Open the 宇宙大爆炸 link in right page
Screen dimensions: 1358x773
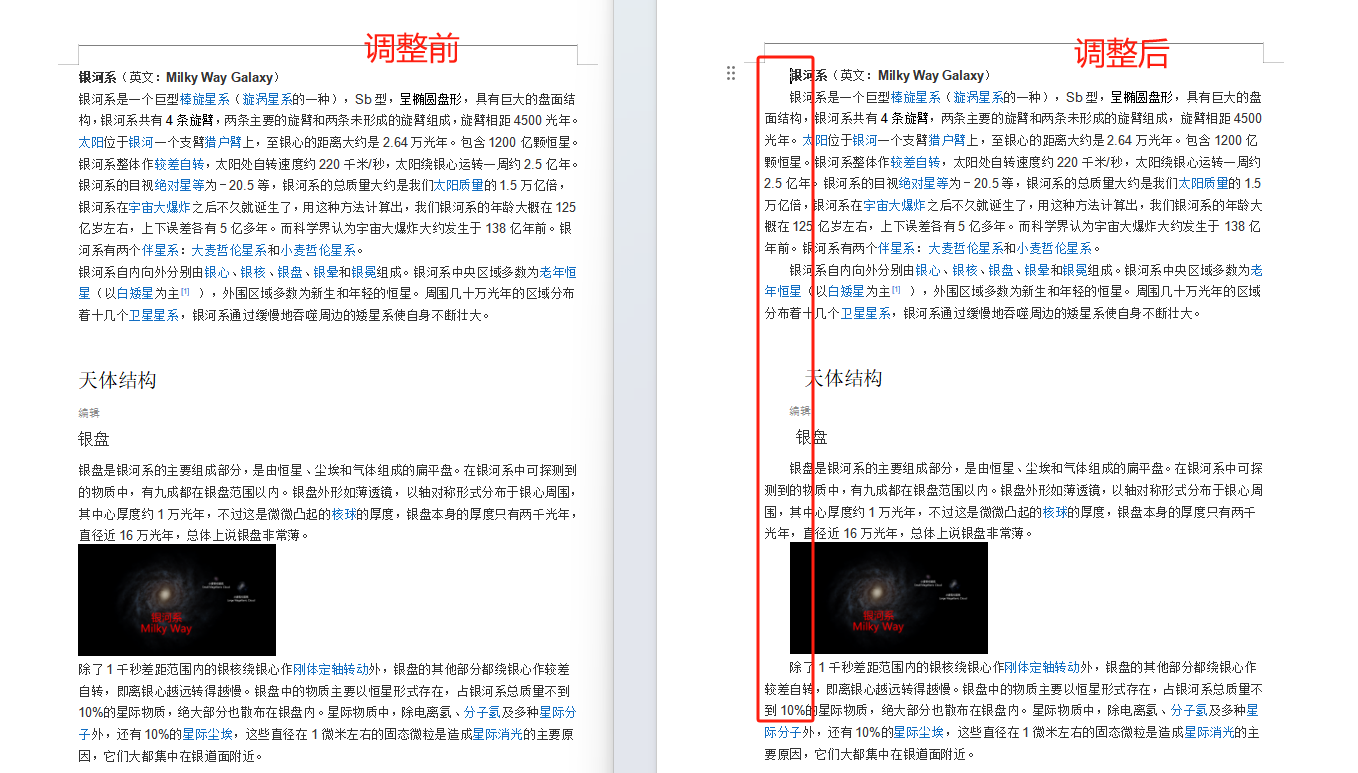click(896, 205)
